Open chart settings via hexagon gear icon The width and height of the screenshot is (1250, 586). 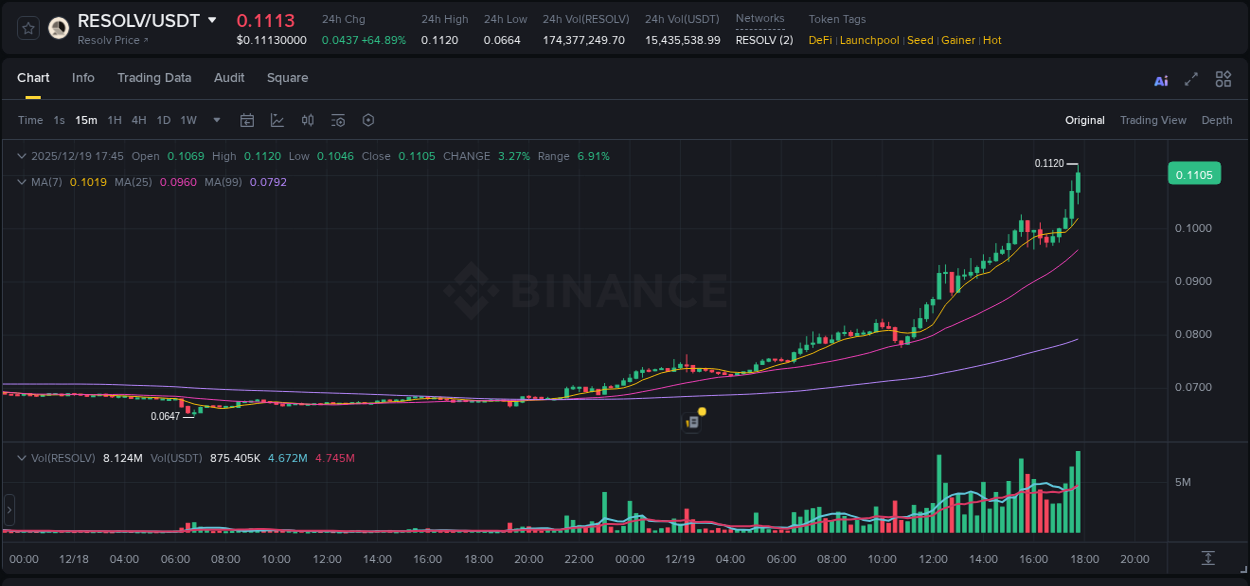(x=368, y=120)
